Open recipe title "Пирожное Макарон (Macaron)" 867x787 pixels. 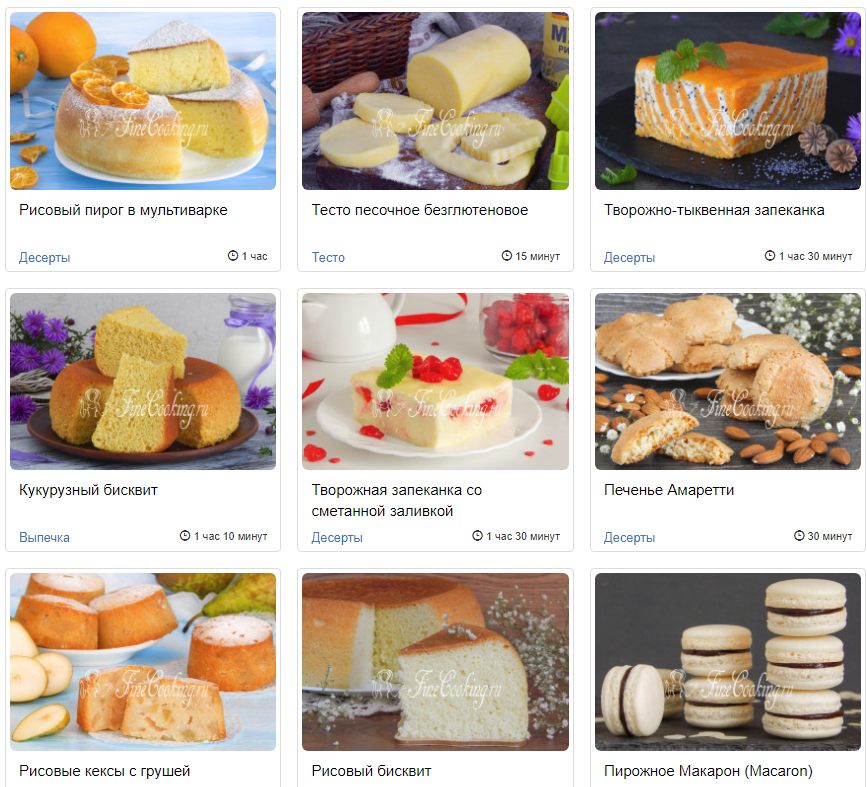tap(708, 770)
